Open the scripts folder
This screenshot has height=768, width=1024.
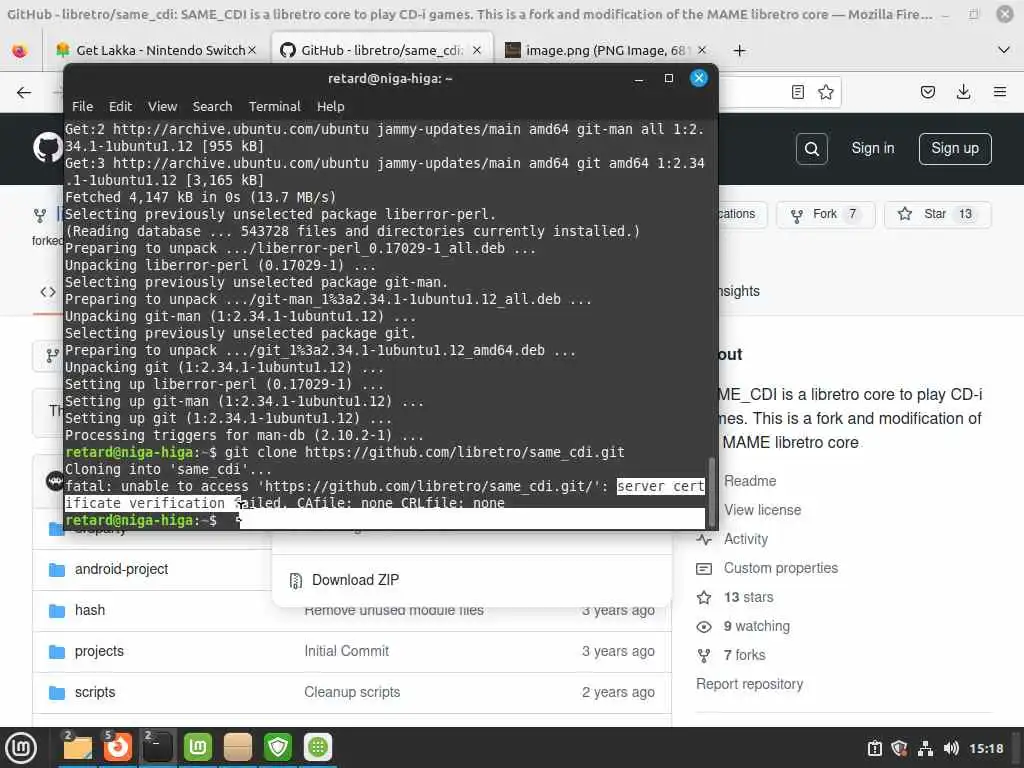[95, 692]
